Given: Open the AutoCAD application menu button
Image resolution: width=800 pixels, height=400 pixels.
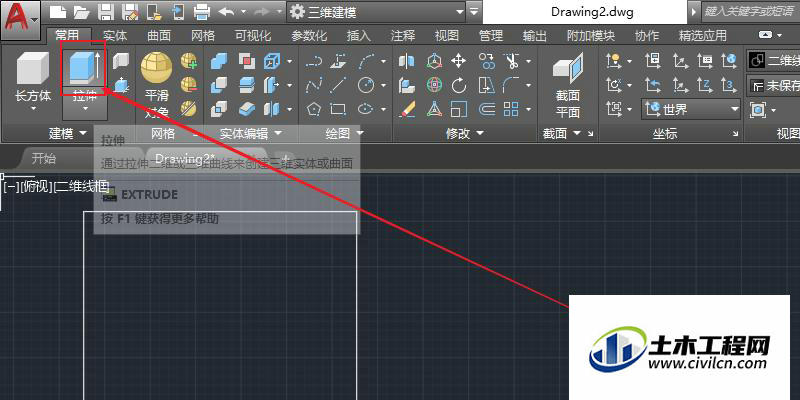Looking at the screenshot, I should point(20,20).
